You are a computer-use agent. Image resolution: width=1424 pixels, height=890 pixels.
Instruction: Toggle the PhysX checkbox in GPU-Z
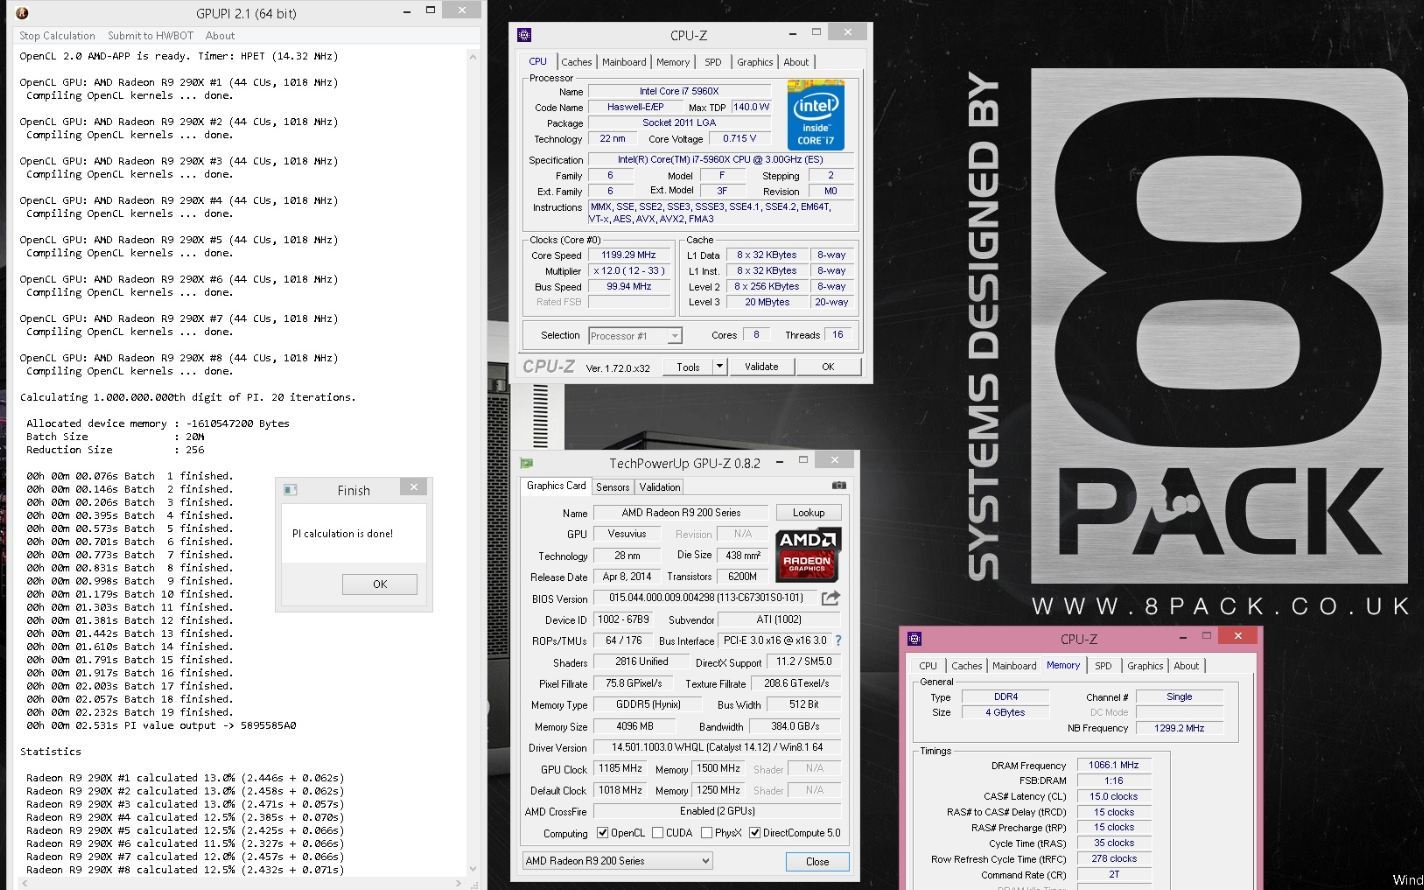(706, 833)
